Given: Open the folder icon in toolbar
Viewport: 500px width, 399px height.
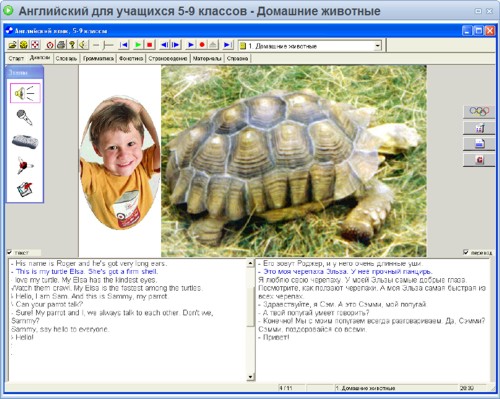Looking at the screenshot, I should click(x=13, y=45).
